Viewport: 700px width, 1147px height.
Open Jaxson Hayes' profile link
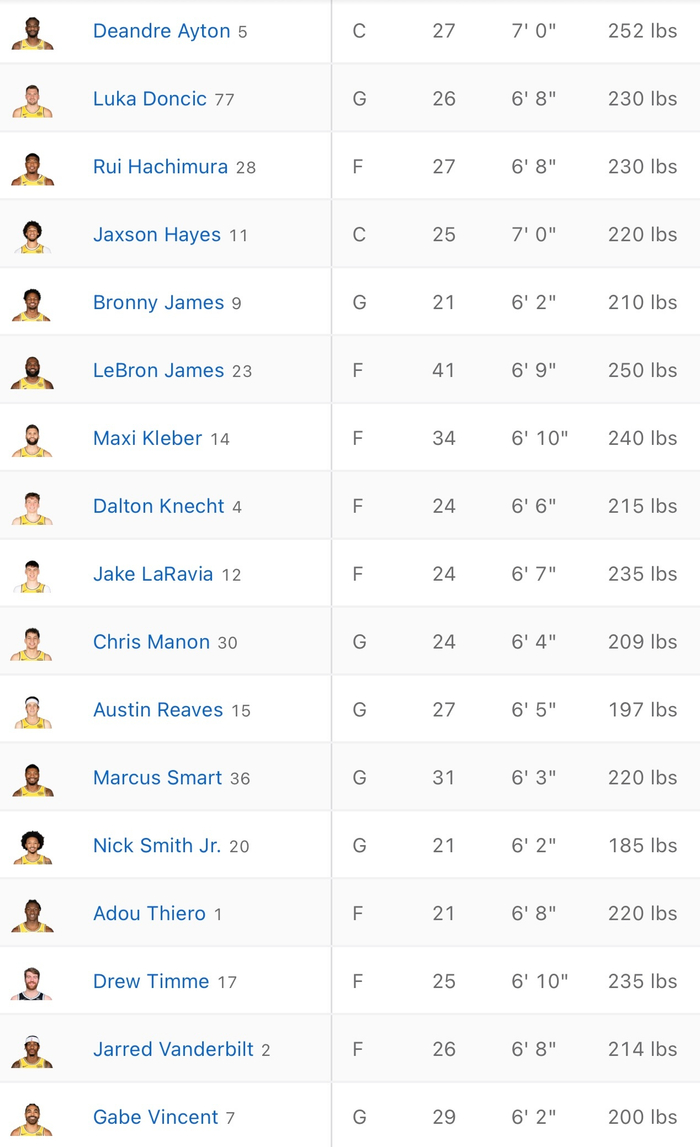156,235
